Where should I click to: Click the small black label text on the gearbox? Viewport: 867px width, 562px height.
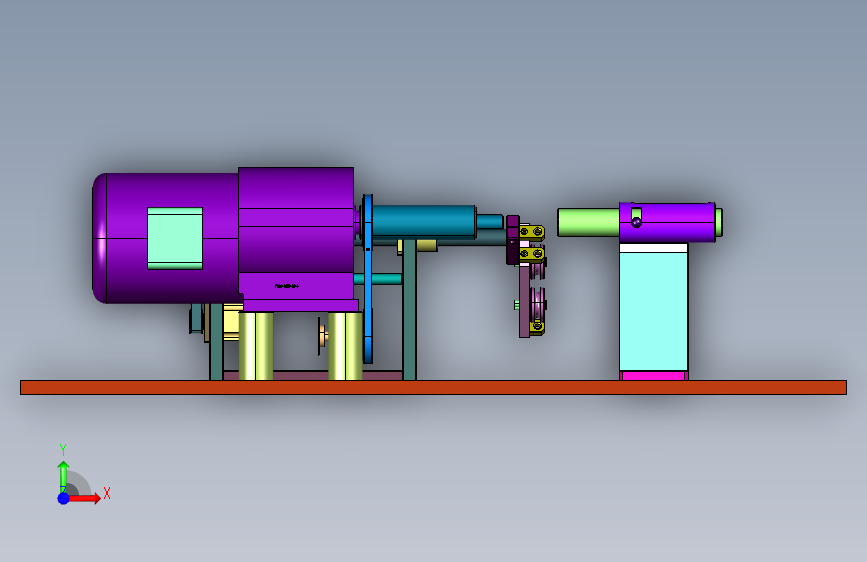point(286,286)
